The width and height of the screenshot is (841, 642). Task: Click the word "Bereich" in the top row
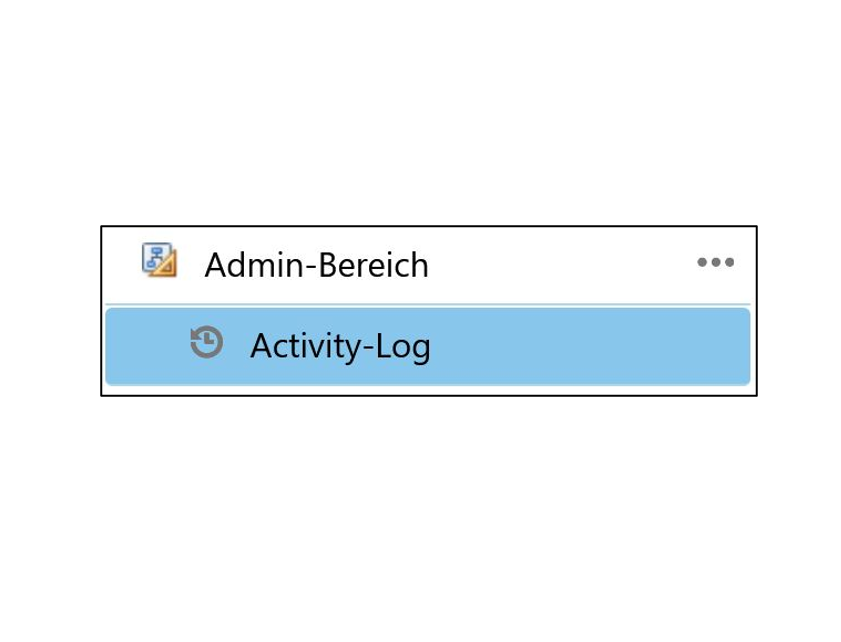pos(373,265)
